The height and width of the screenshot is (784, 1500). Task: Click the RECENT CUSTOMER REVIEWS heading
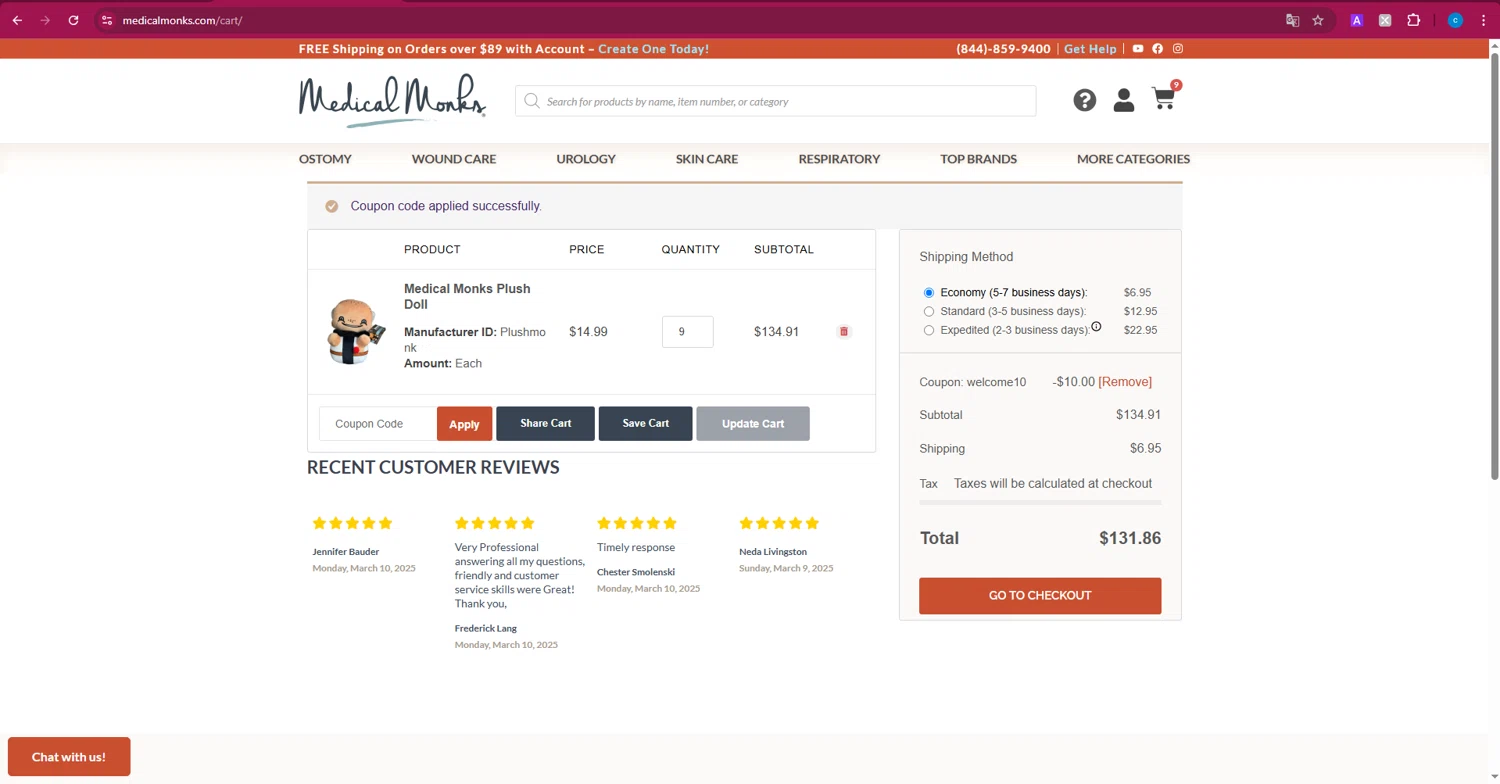(x=433, y=467)
